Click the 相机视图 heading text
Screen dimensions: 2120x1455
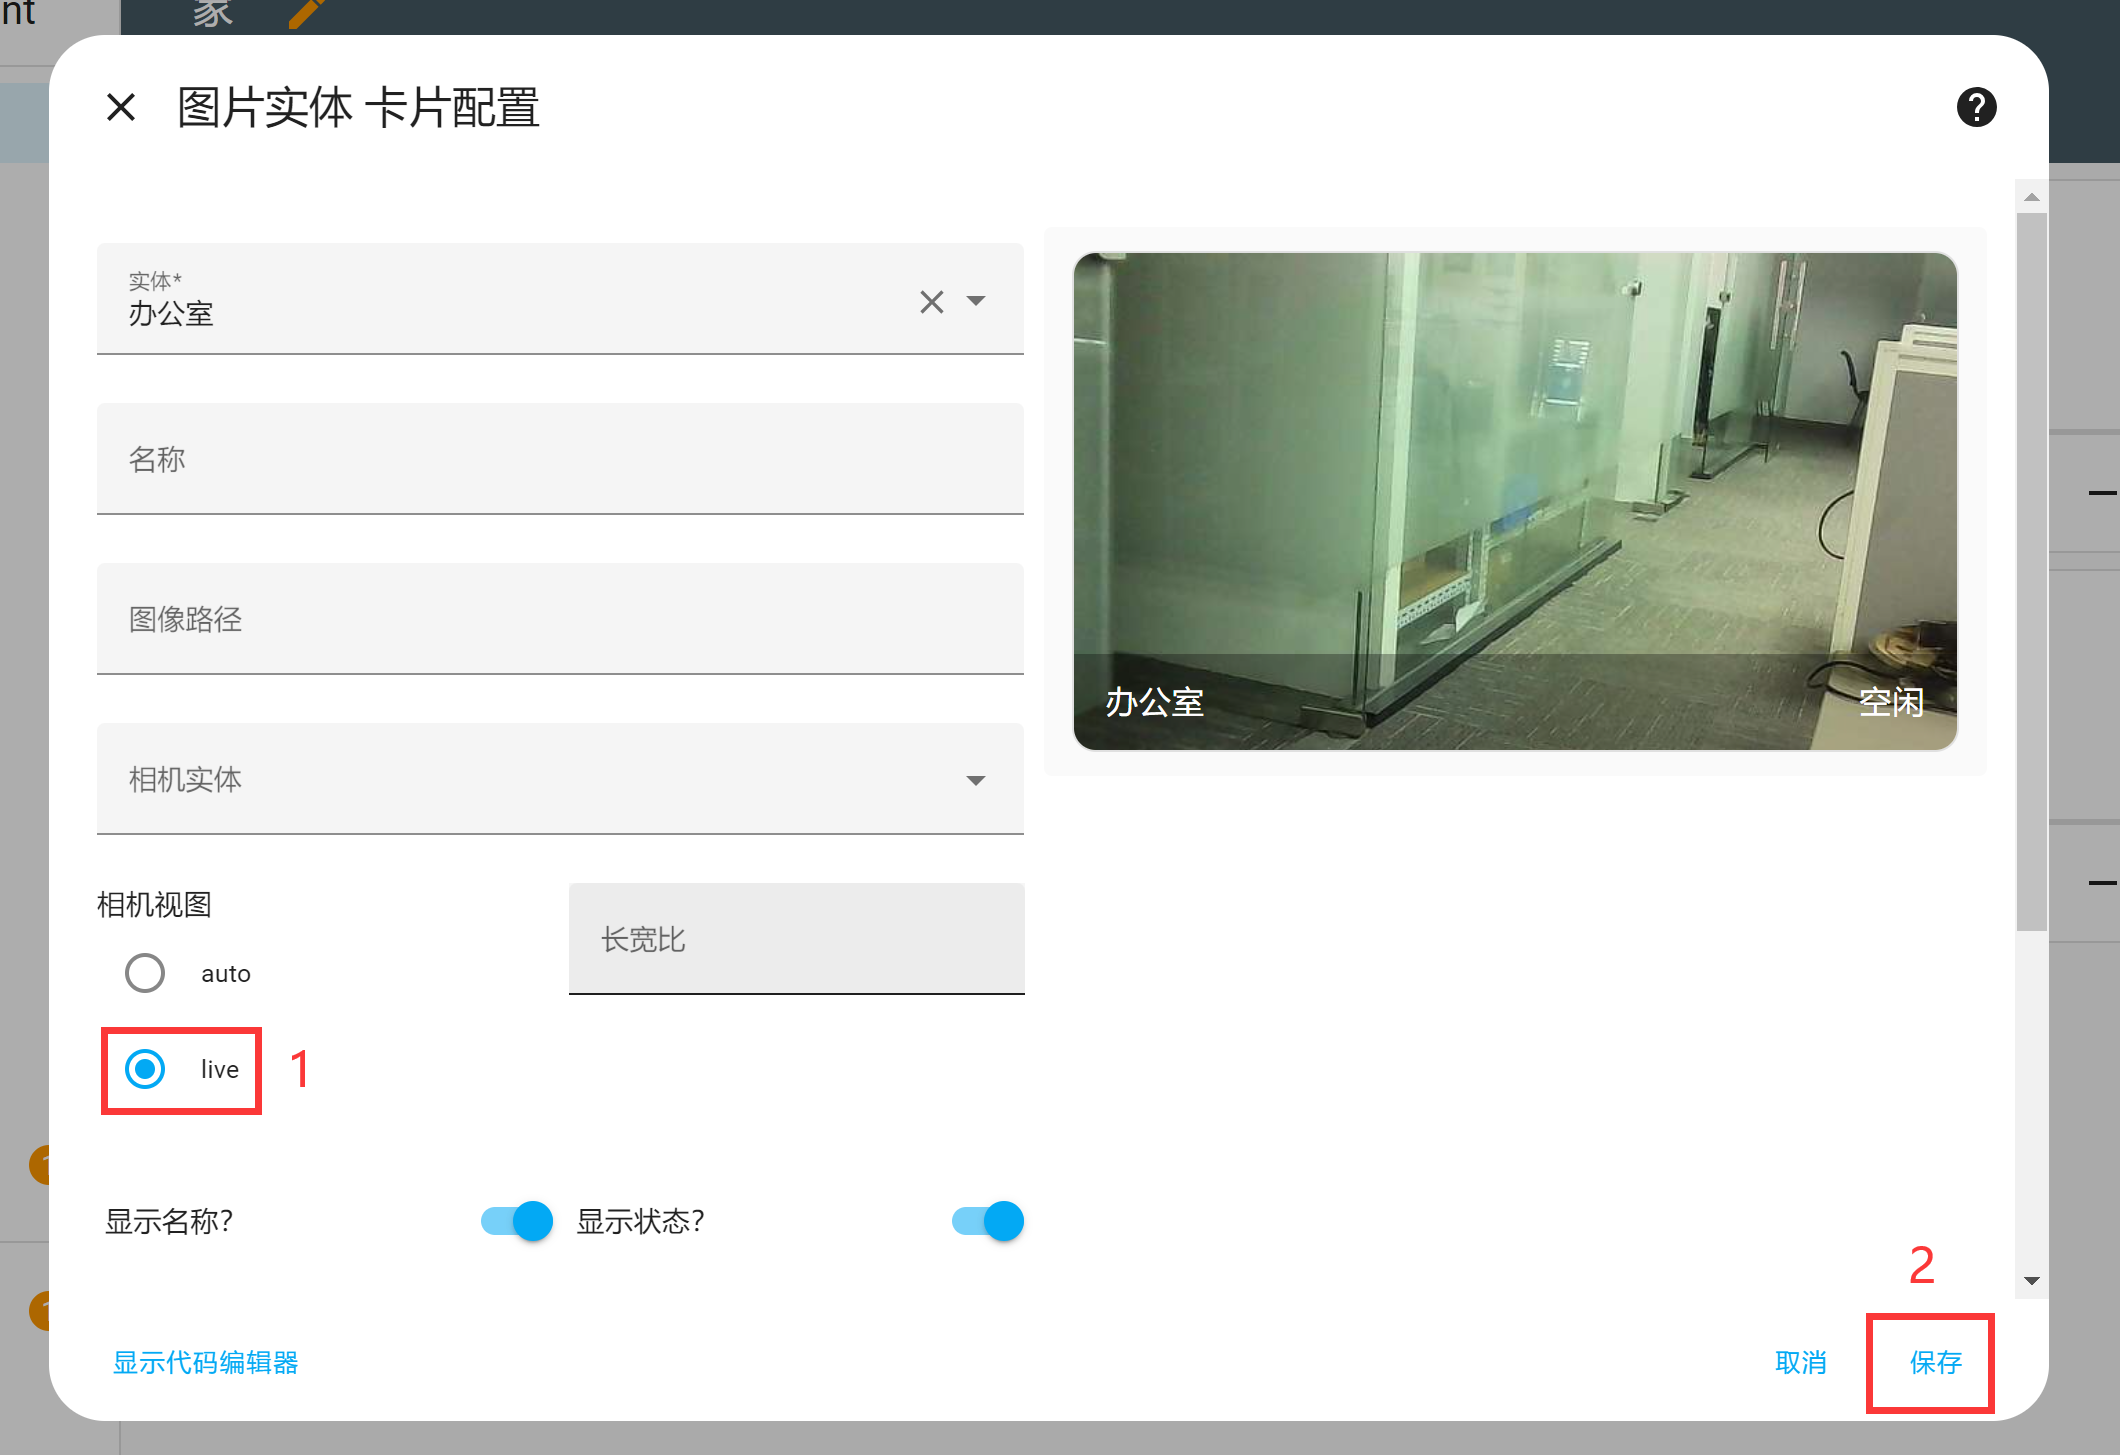[154, 904]
